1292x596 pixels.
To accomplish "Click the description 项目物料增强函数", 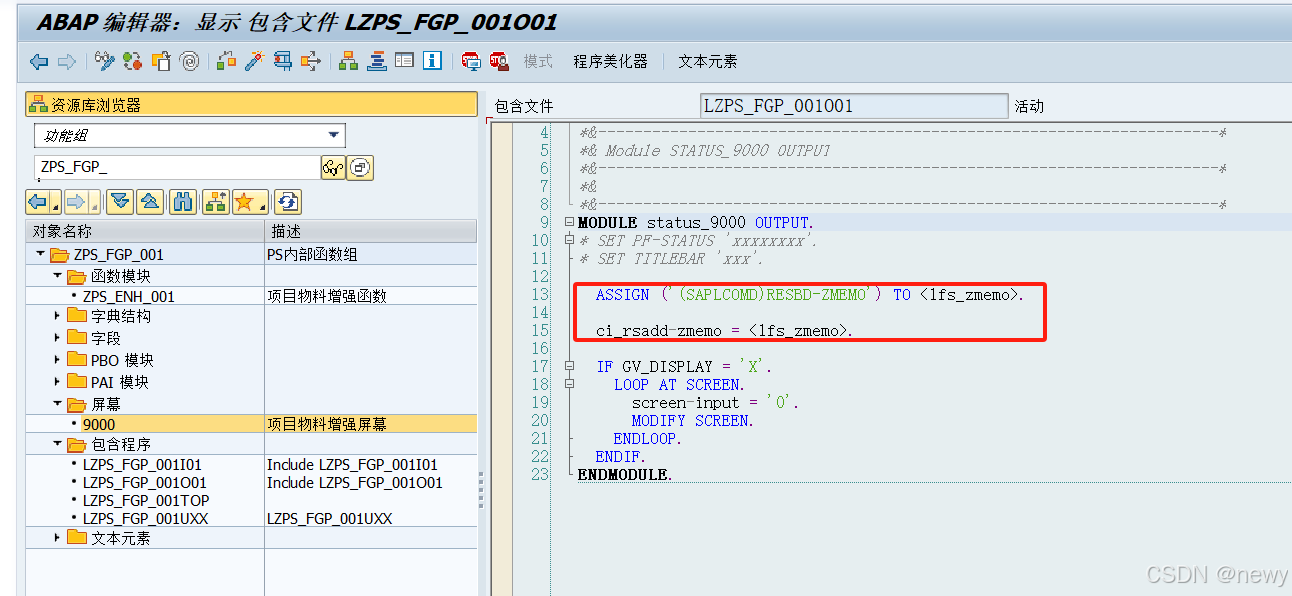I will (x=327, y=297).
